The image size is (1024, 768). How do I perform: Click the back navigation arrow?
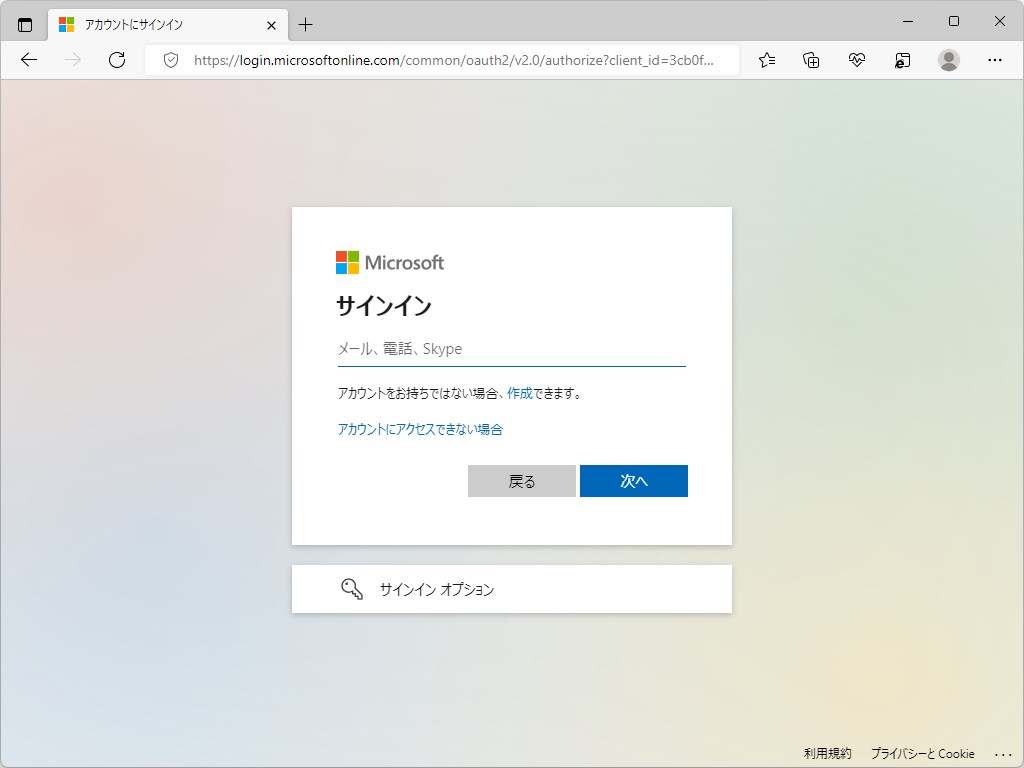[x=28, y=60]
